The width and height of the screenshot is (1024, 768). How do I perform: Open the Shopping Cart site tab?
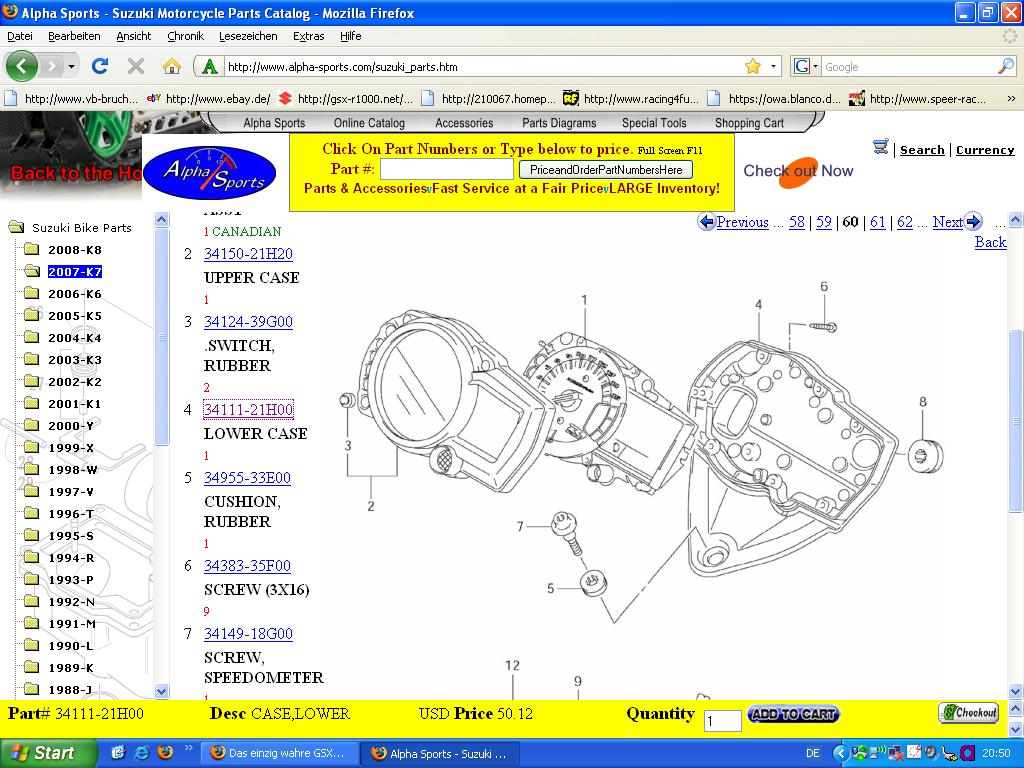pyautogui.click(x=749, y=123)
